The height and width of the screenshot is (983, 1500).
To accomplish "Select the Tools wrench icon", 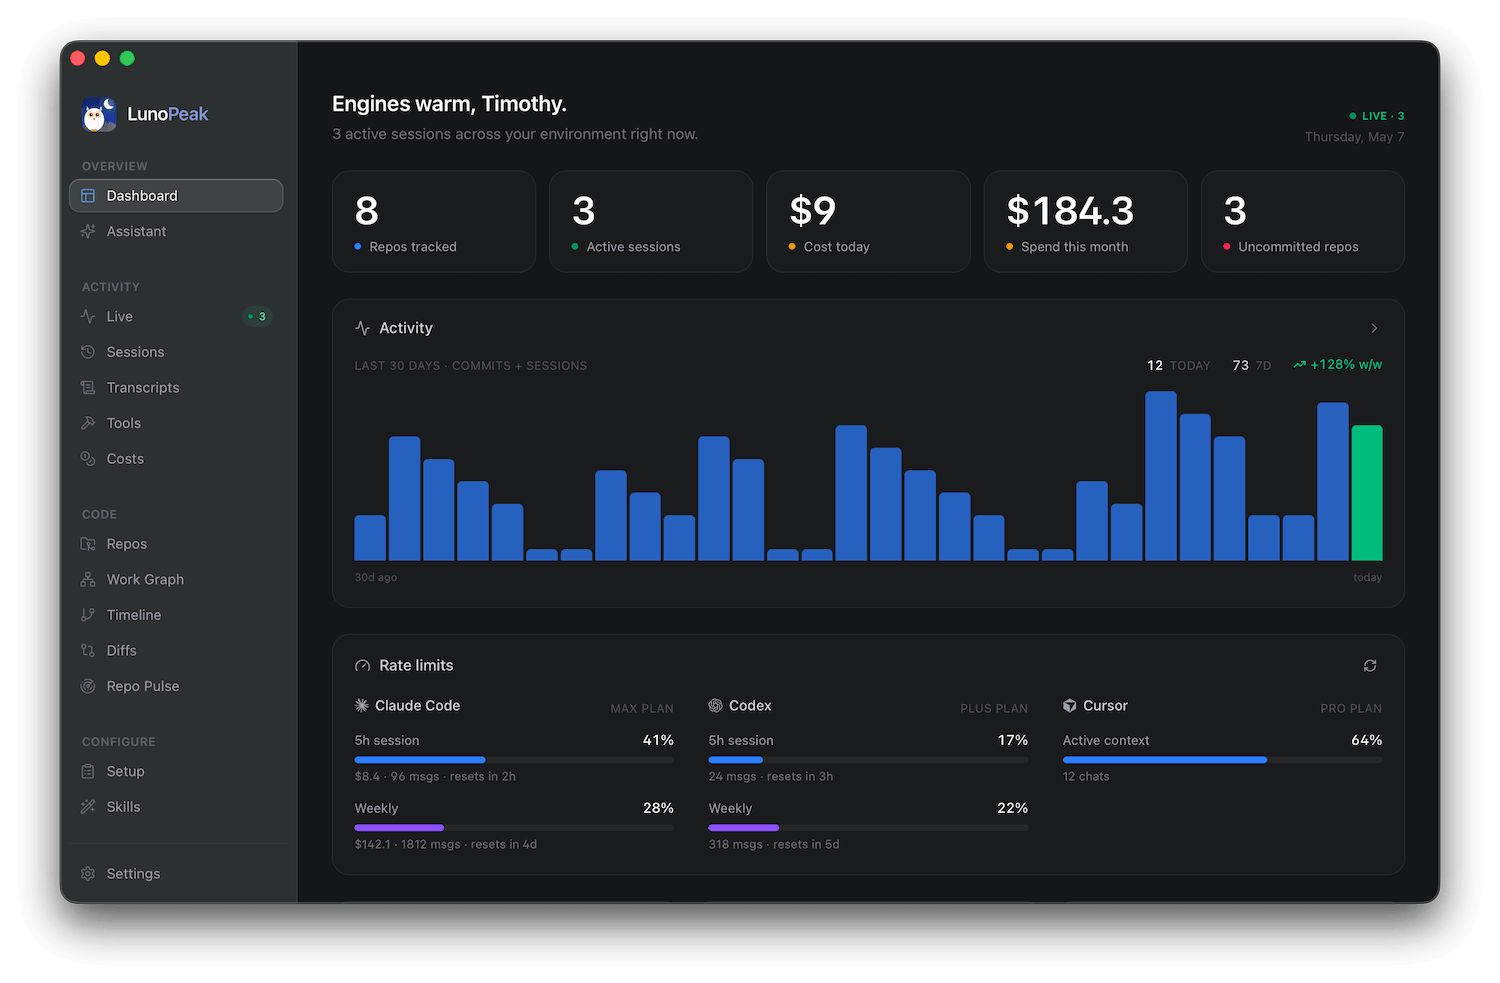I will (88, 423).
